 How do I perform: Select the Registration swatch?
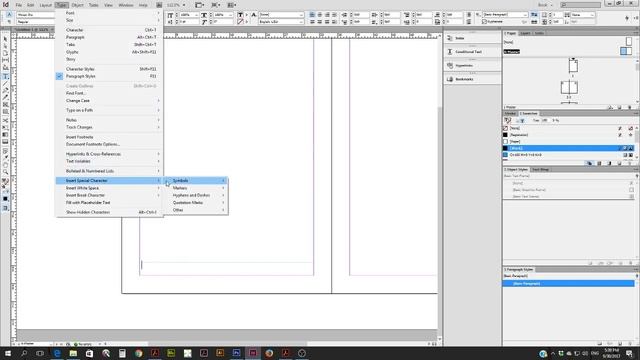point(568,135)
